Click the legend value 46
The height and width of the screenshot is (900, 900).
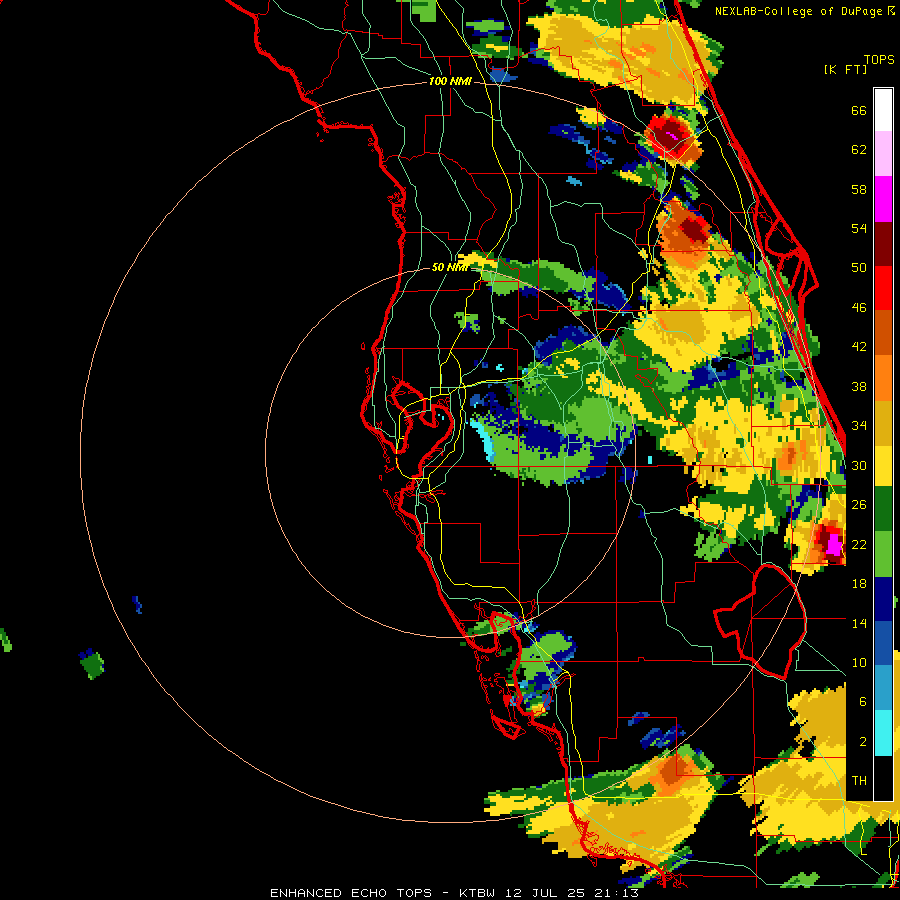point(859,308)
